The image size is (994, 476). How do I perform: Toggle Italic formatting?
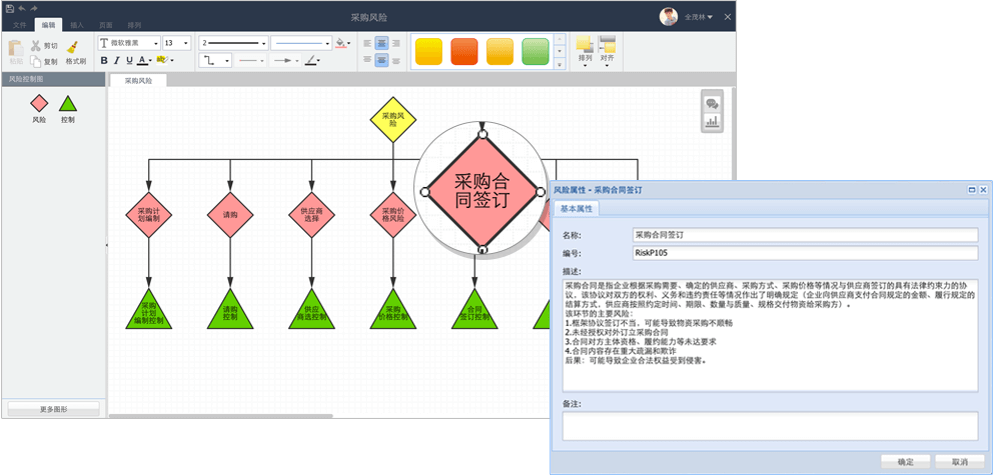tap(117, 61)
